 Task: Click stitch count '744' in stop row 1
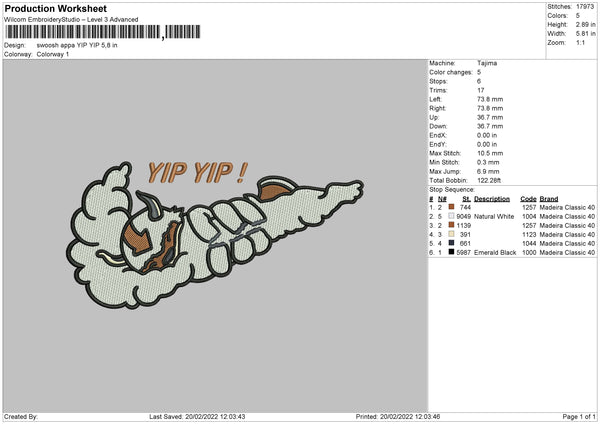pyautogui.click(x=465, y=207)
